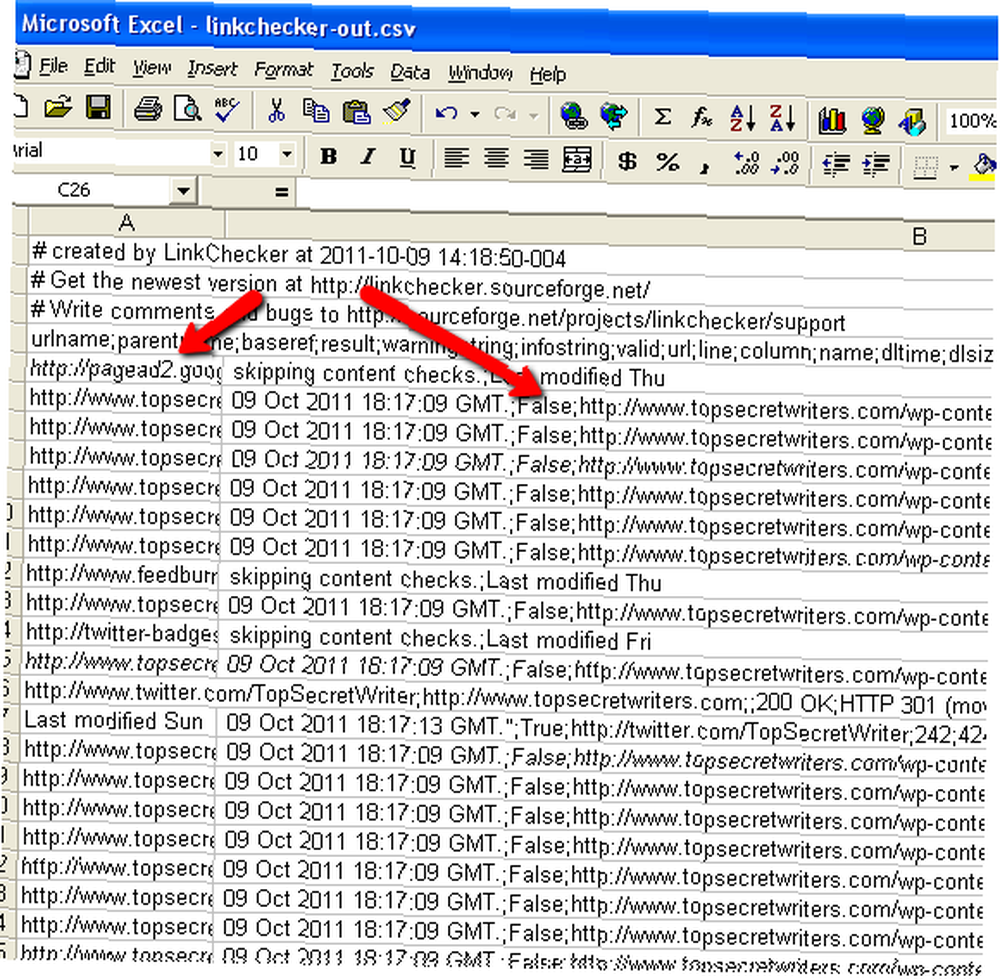This screenshot has width=1000, height=979.
Task: Redo the last undone action
Action: click(504, 115)
